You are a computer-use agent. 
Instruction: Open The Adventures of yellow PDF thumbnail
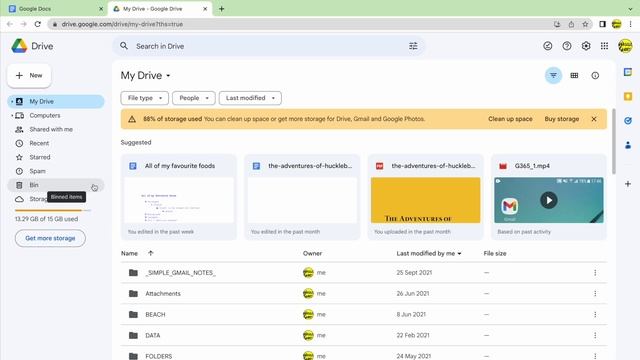click(x=425, y=200)
